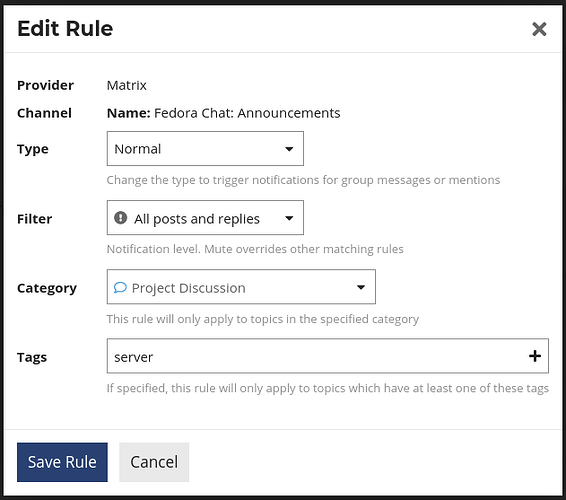Click the speech bubble icon for Project Discussion
566x500 pixels.
click(x=120, y=287)
